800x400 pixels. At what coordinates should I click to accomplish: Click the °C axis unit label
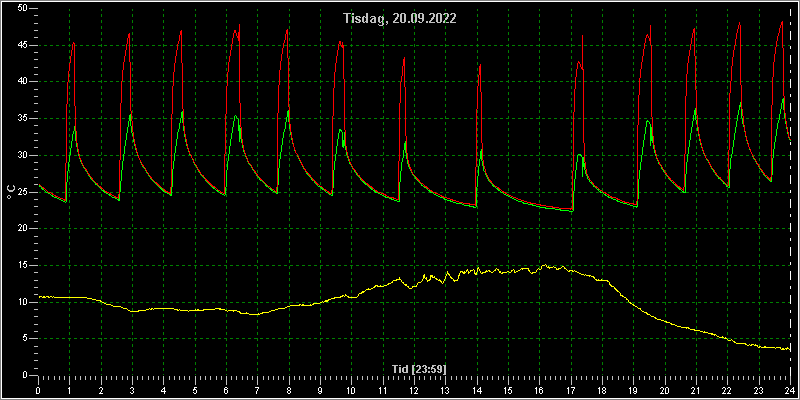coord(11,192)
